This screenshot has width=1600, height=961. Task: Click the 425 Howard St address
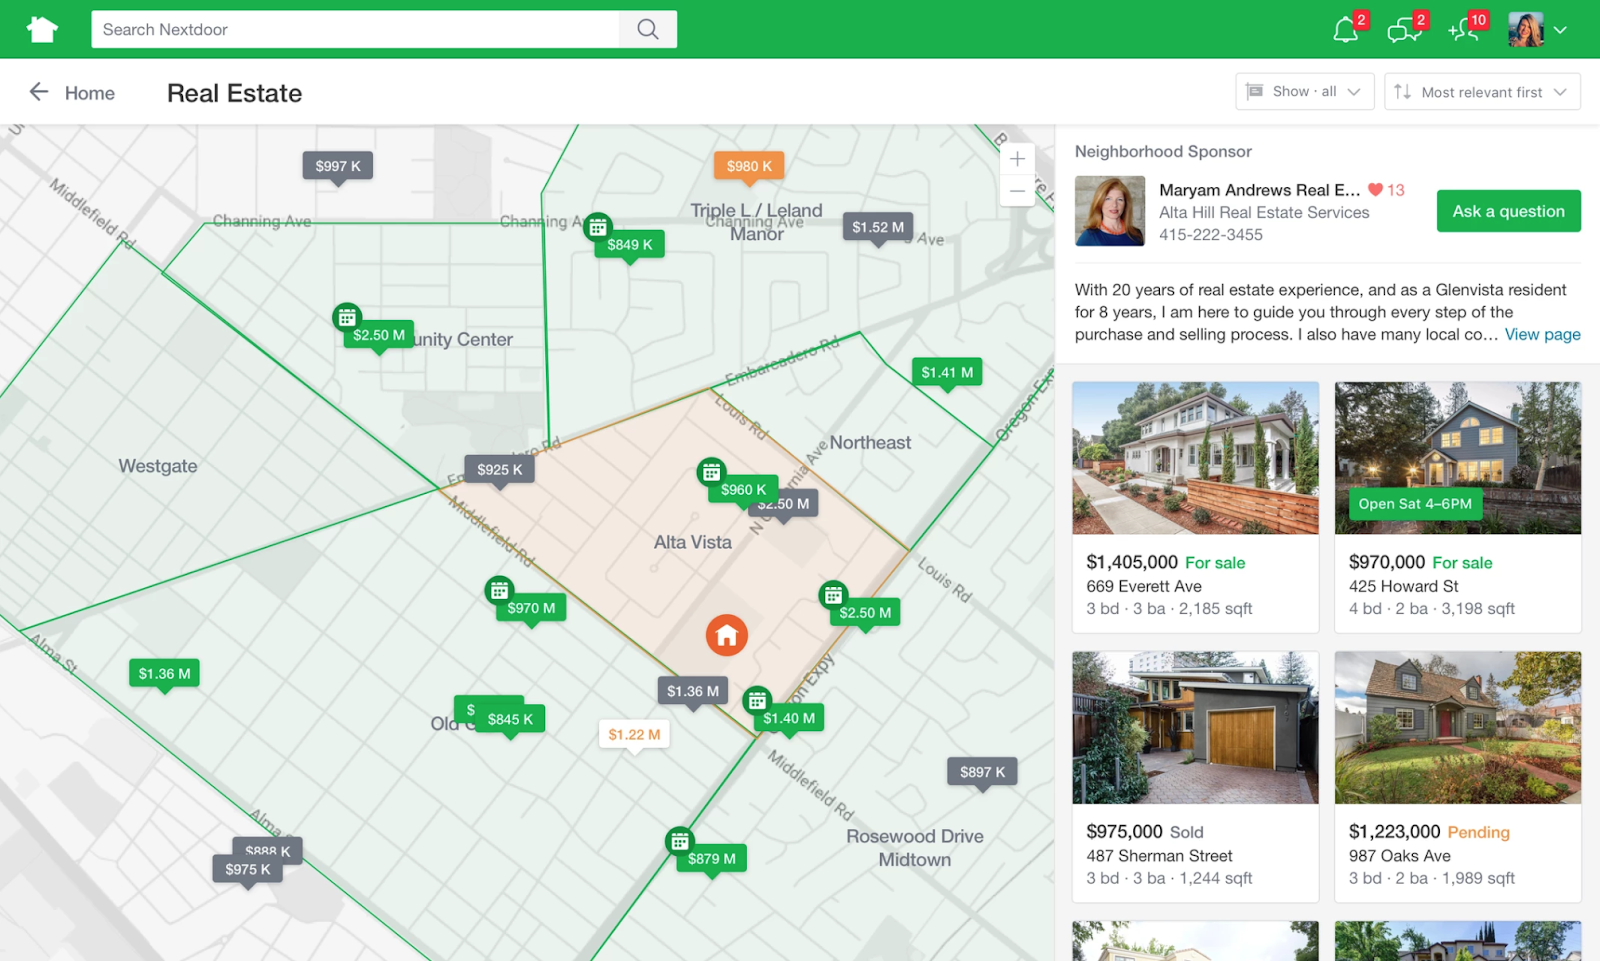pyautogui.click(x=1404, y=586)
